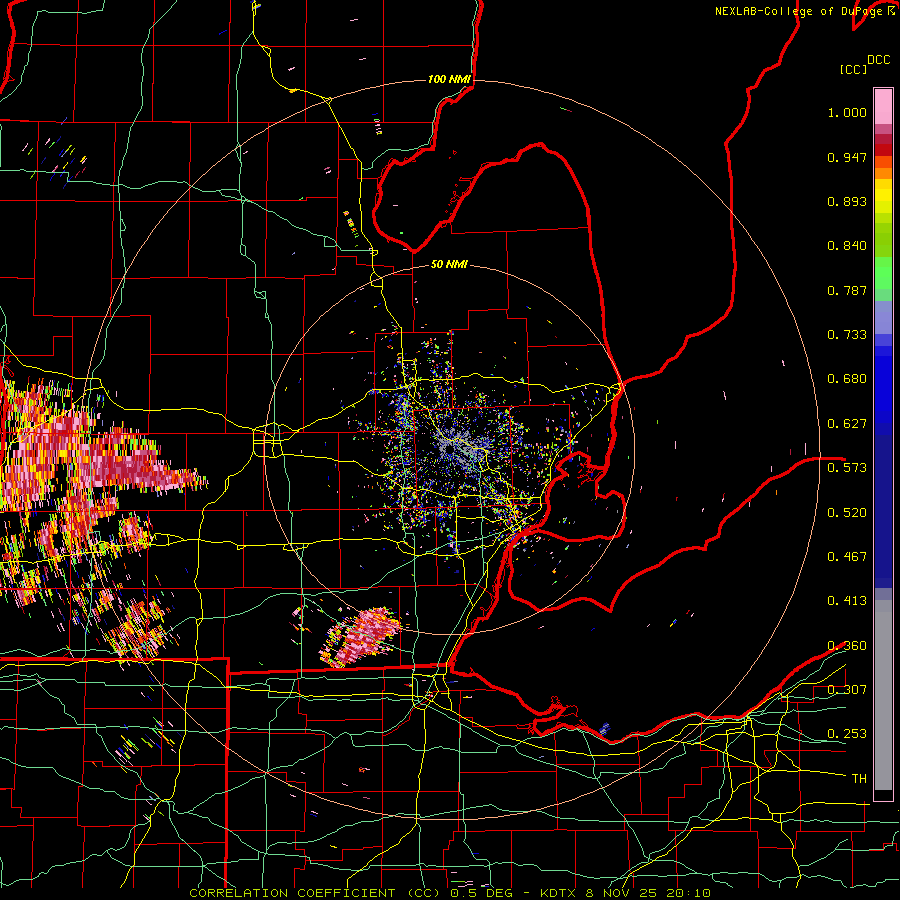Viewport: 900px width, 900px height.
Task: Select the 0.520 scale value
Action: pyautogui.click(x=847, y=512)
